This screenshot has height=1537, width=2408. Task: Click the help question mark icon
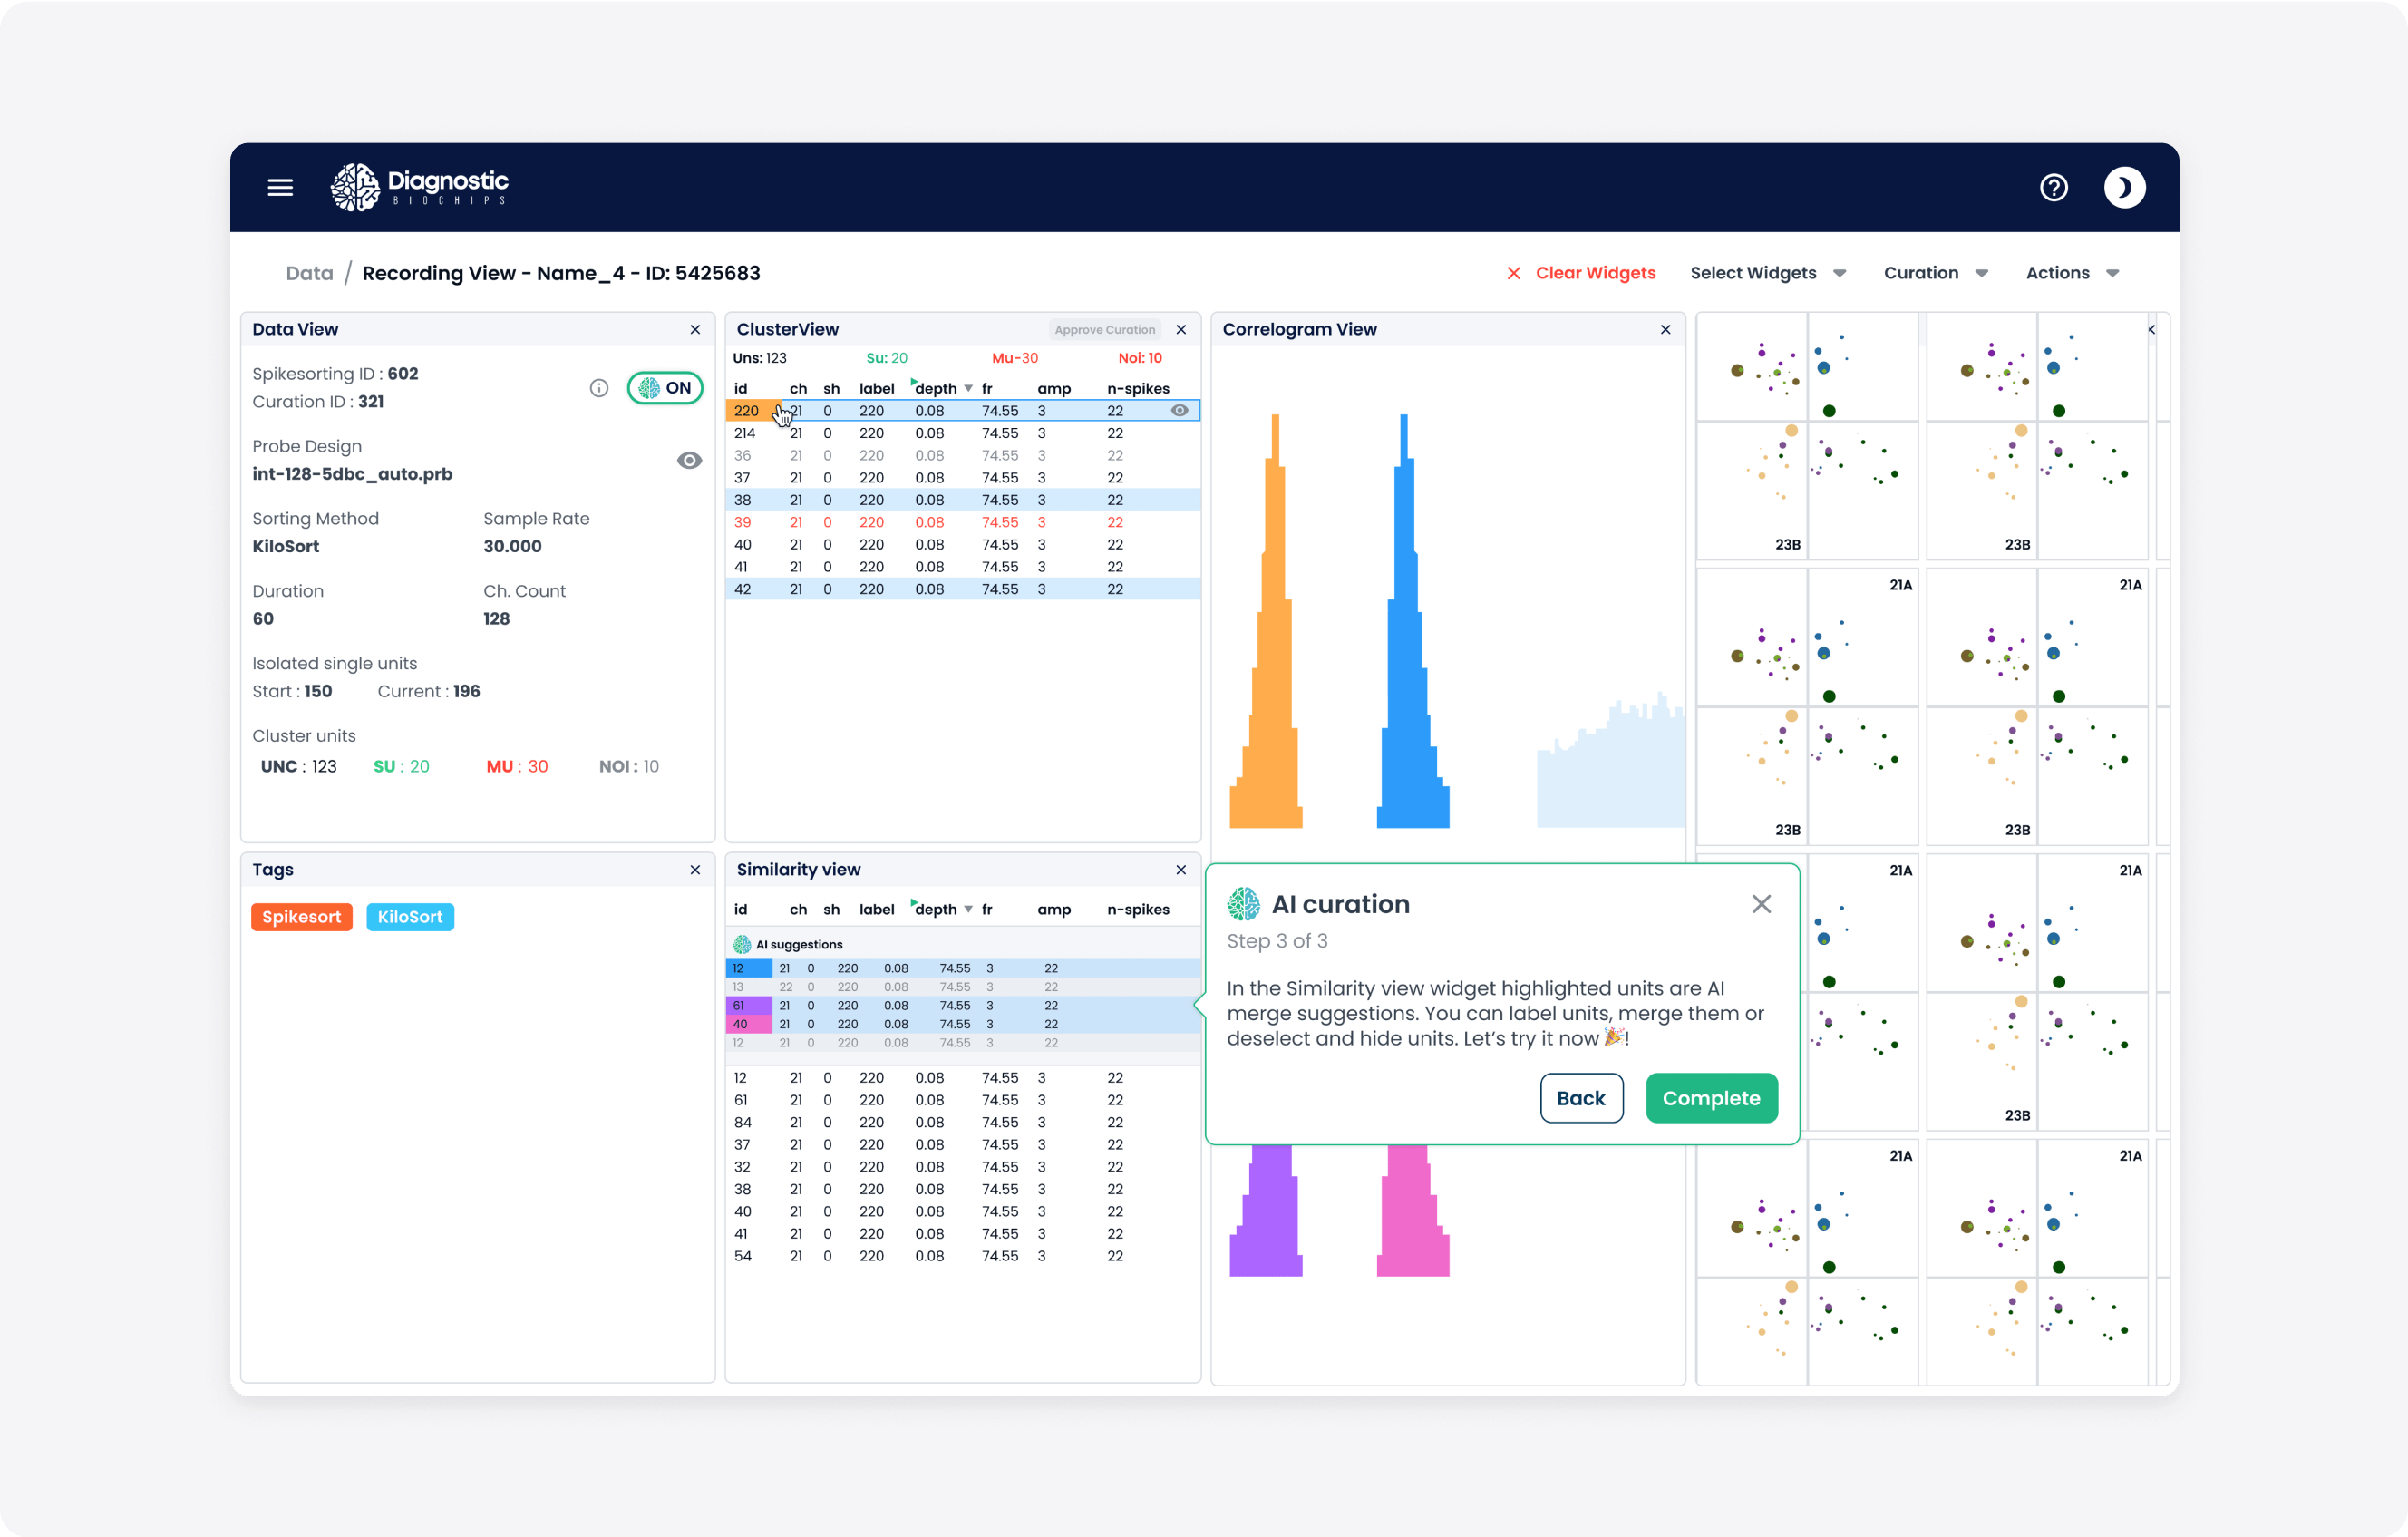tap(2053, 187)
